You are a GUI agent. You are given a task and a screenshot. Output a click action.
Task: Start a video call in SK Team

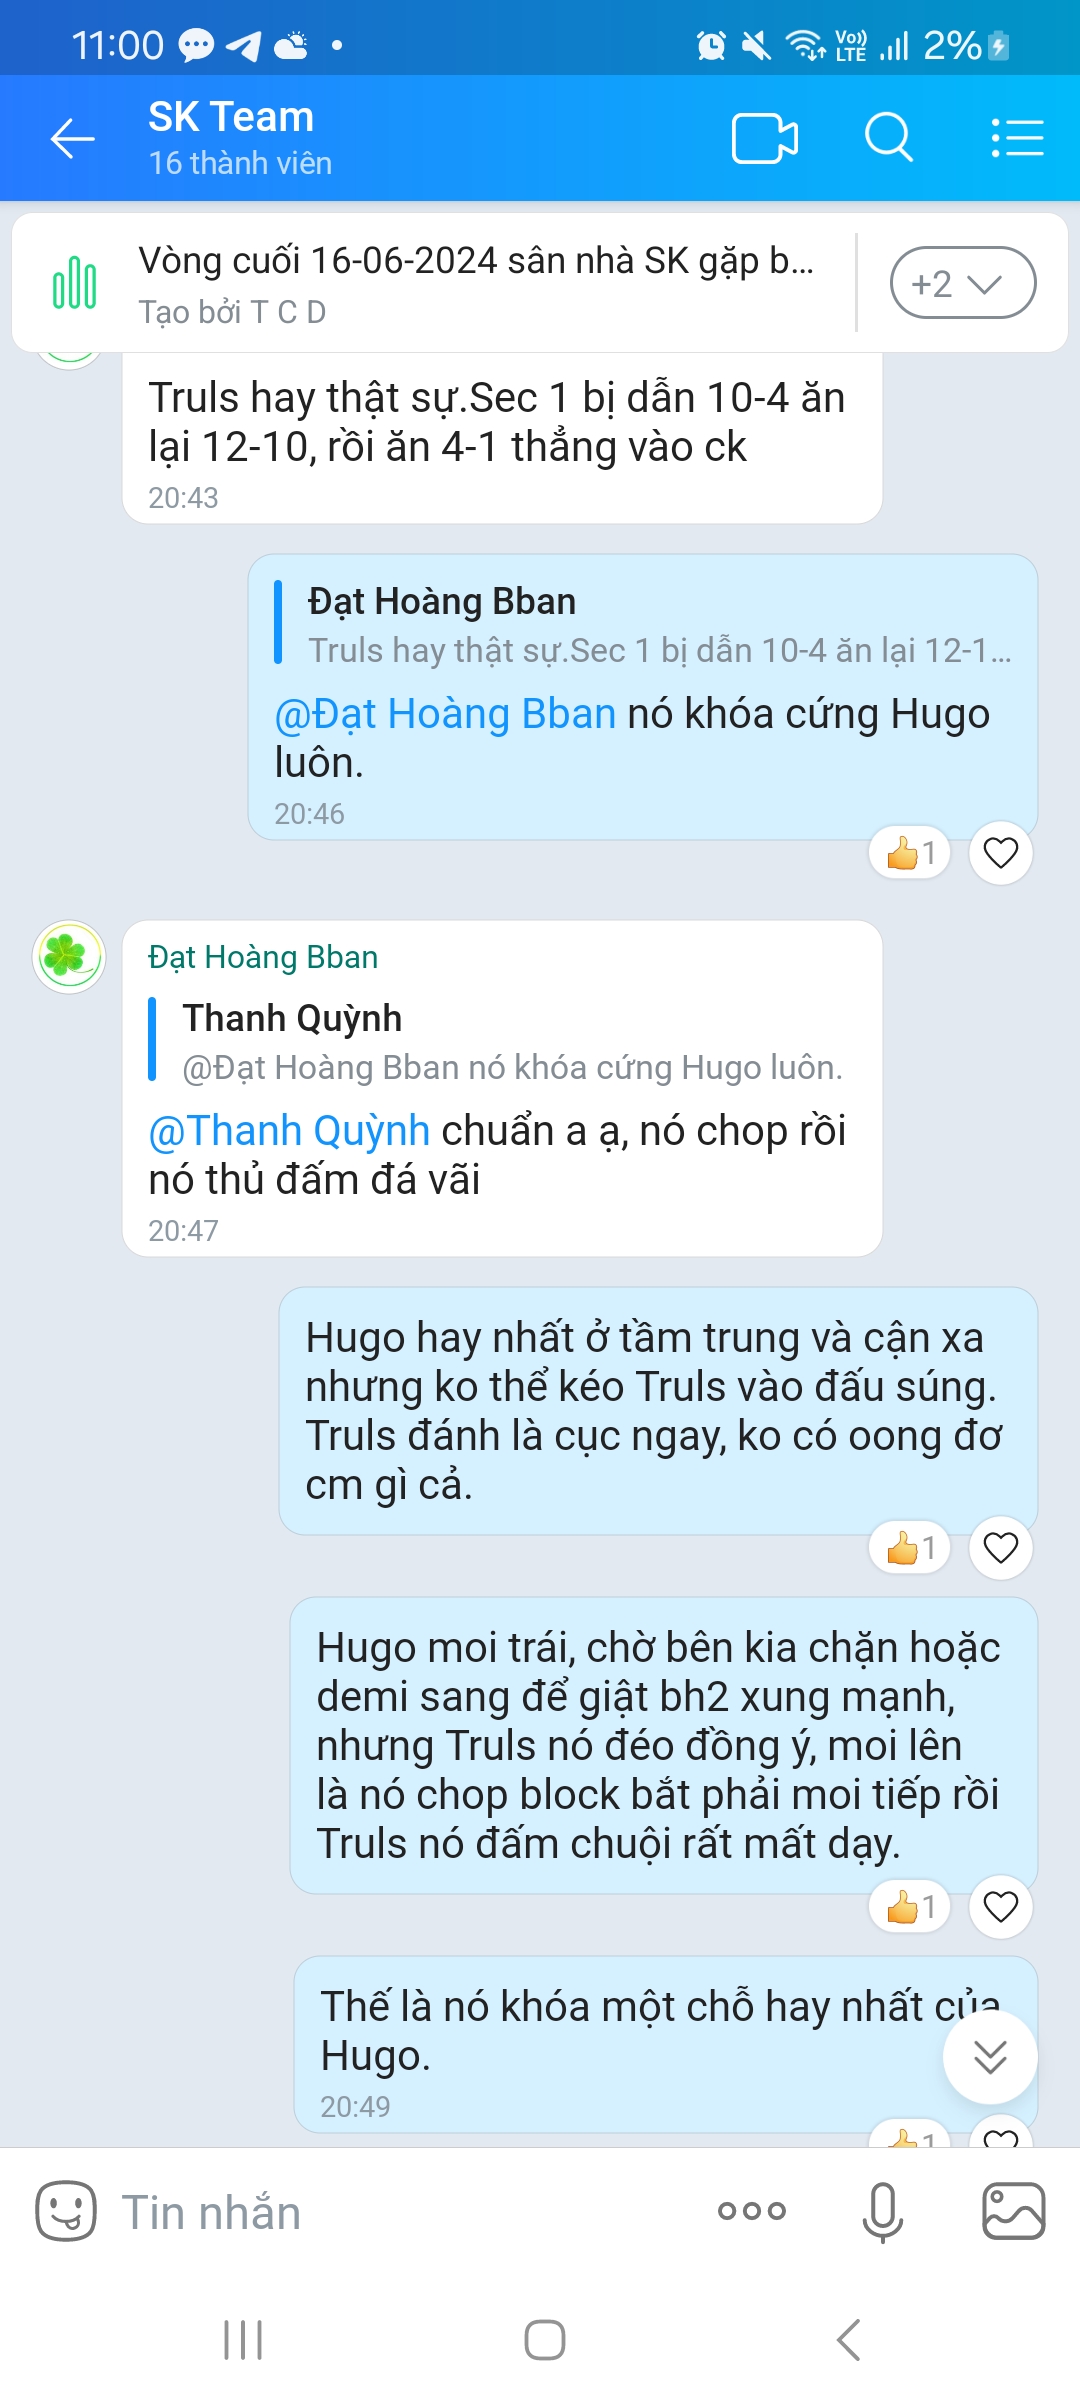[x=765, y=138]
